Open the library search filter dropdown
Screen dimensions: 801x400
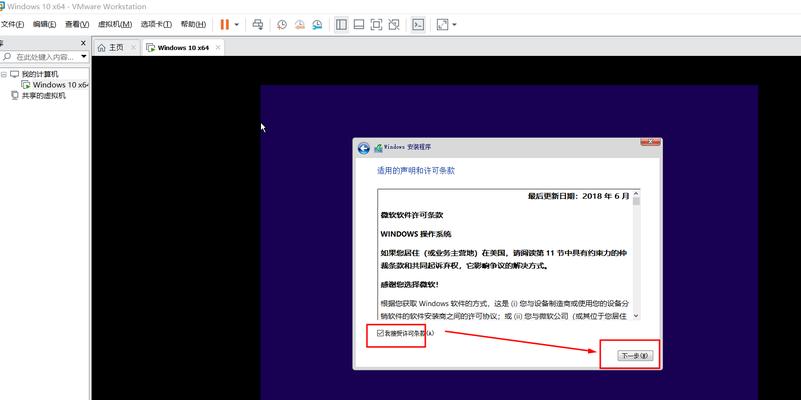point(84,57)
